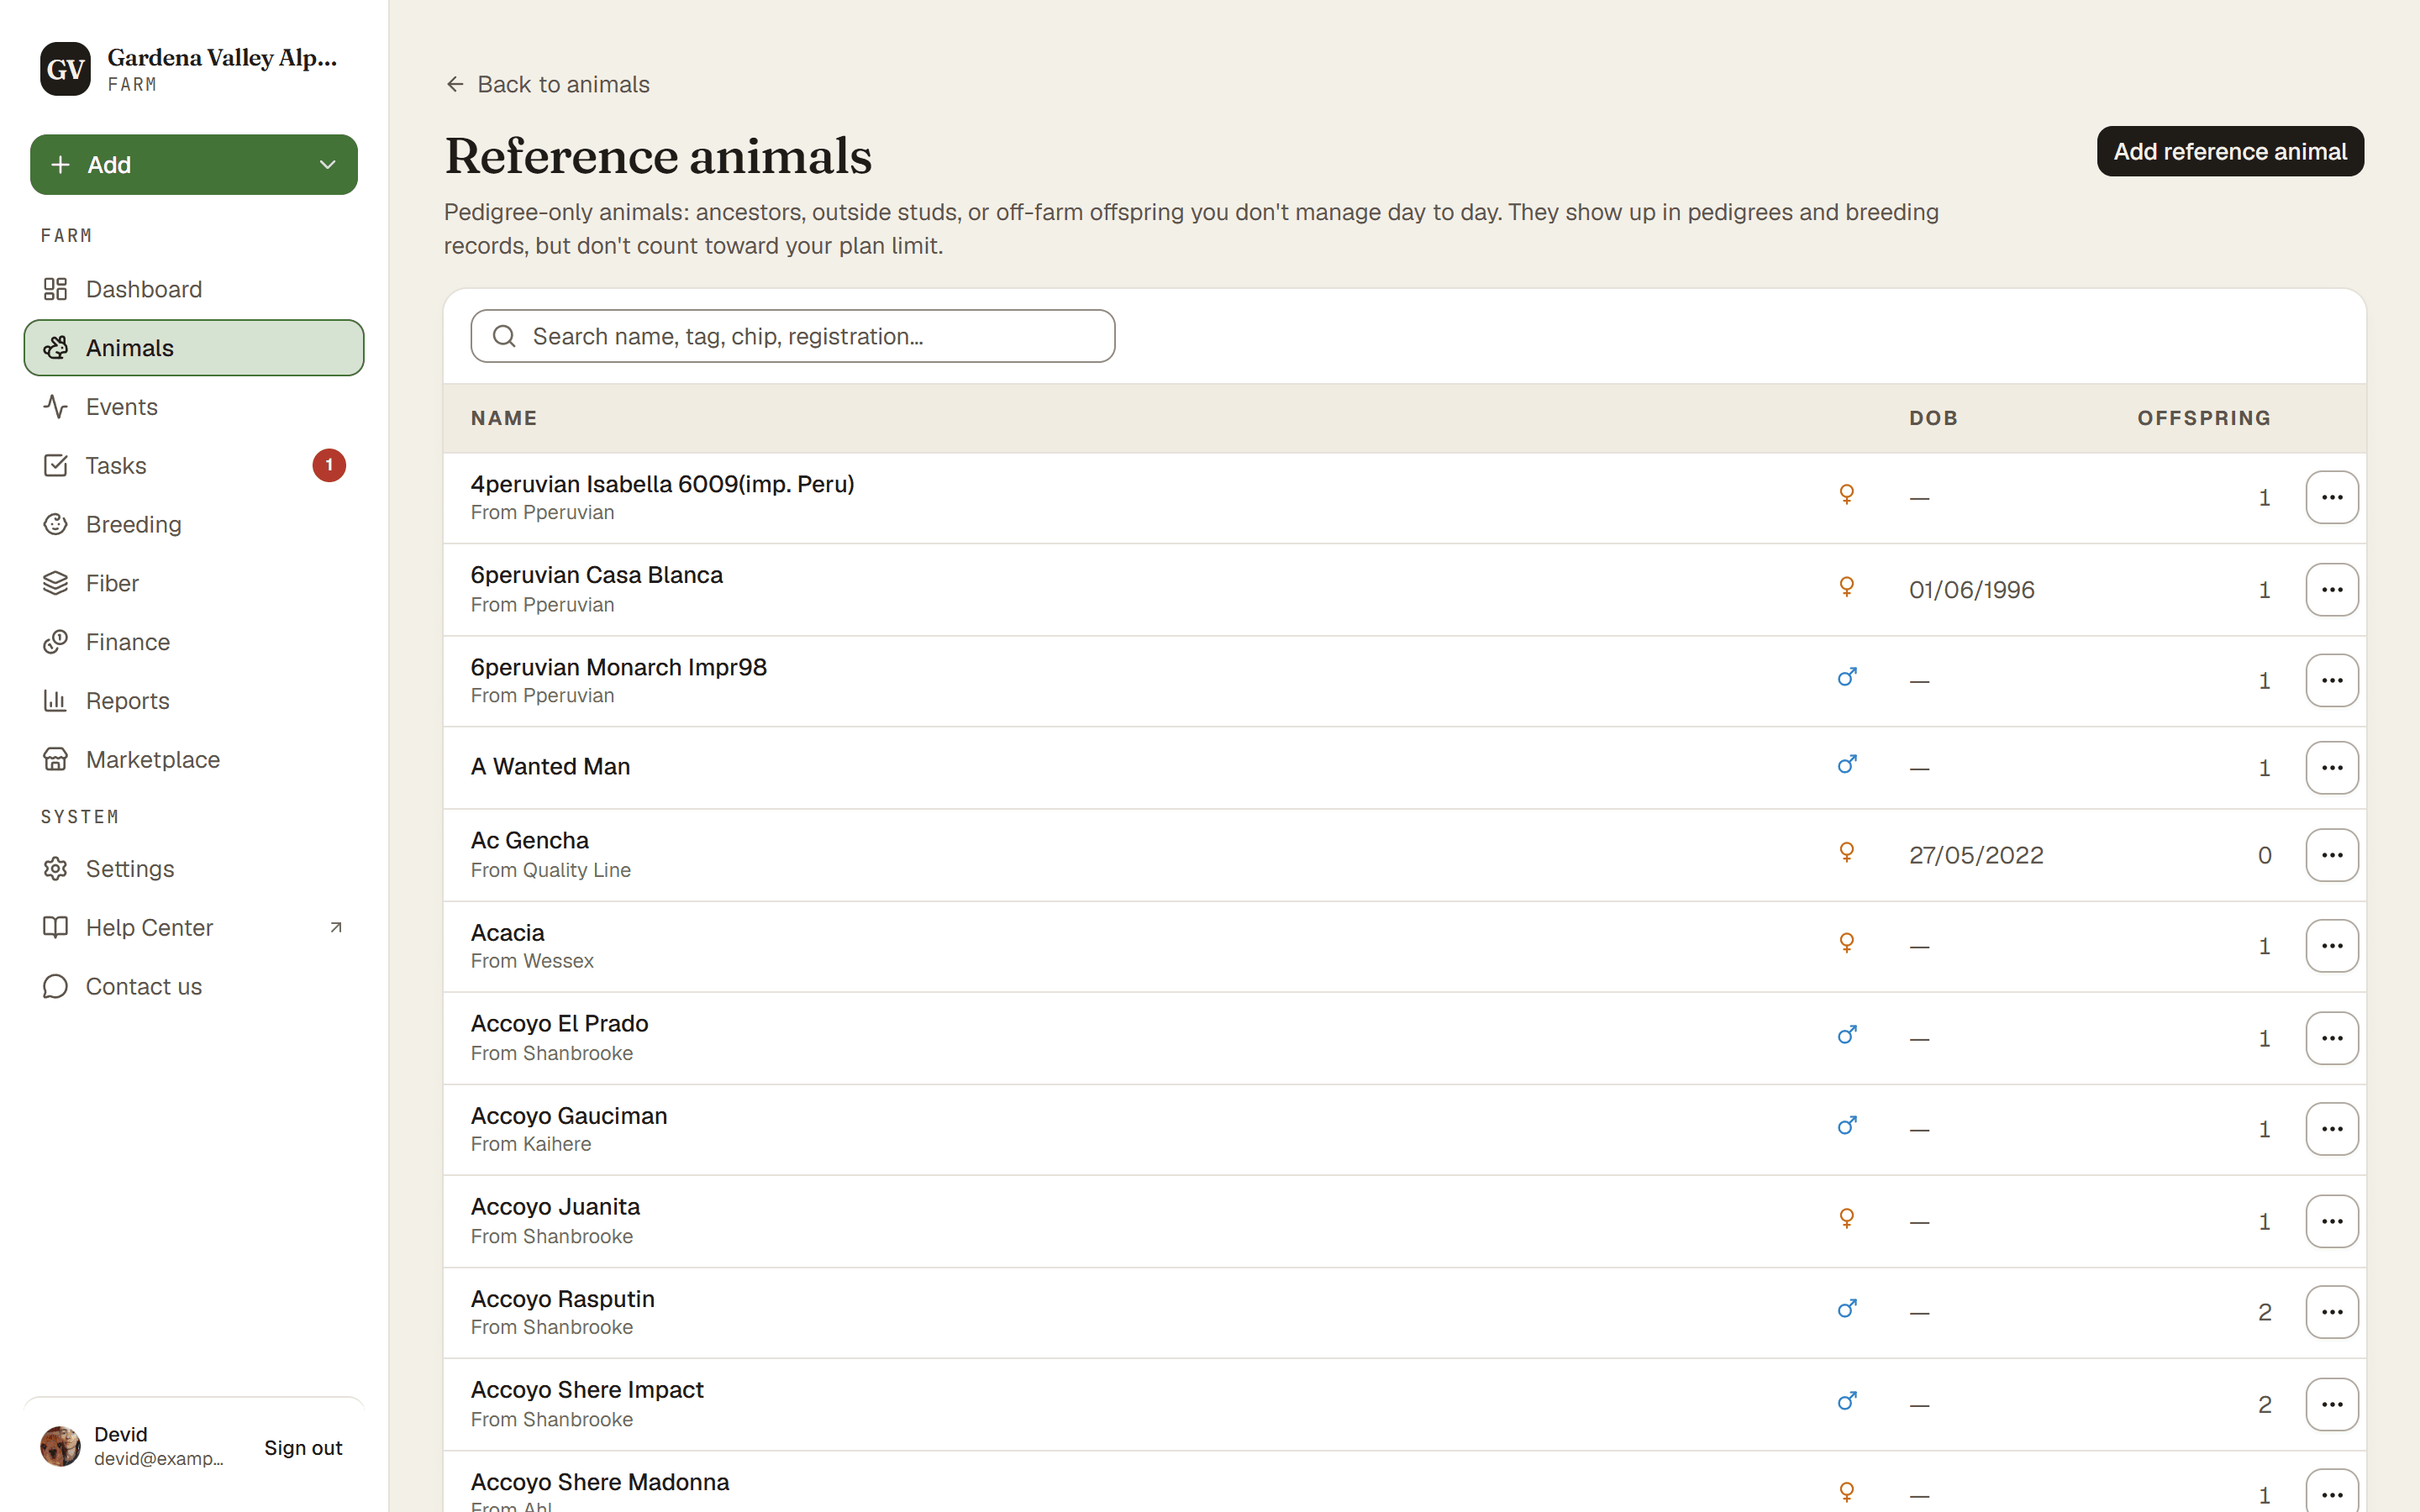Click Sign out
Viewport: 2420px width, 1512px height.
(x=303, y=1447)
